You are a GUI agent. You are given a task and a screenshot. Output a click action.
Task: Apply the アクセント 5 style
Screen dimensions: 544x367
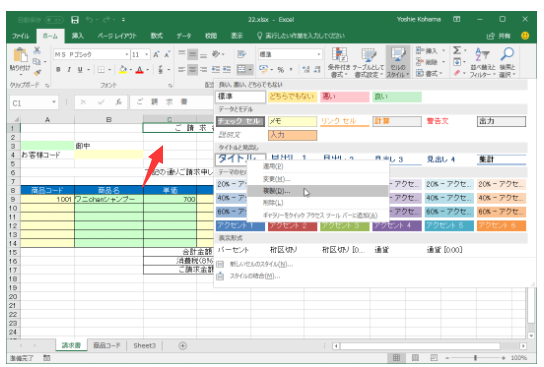[x=449, y=226]
